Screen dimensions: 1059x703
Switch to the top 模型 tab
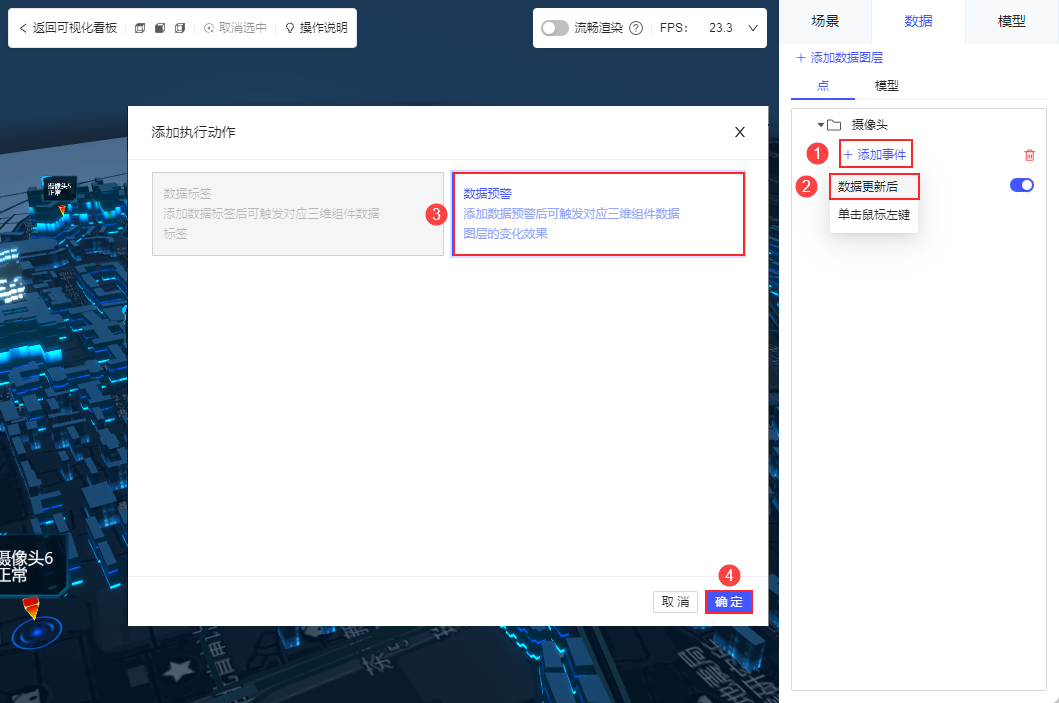(x=1012, y=22)
